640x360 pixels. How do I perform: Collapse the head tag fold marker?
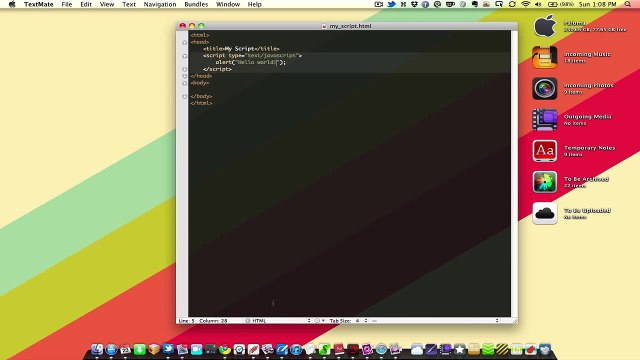tap(184, 42)
